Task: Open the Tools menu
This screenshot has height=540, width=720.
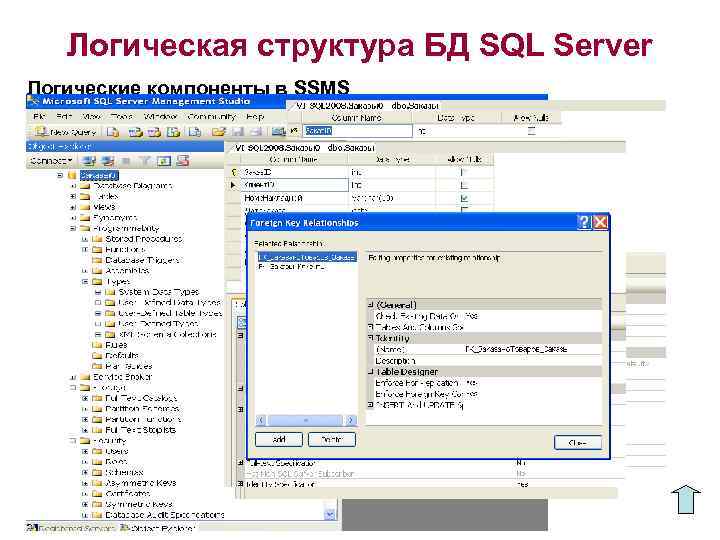Action: 122,117
